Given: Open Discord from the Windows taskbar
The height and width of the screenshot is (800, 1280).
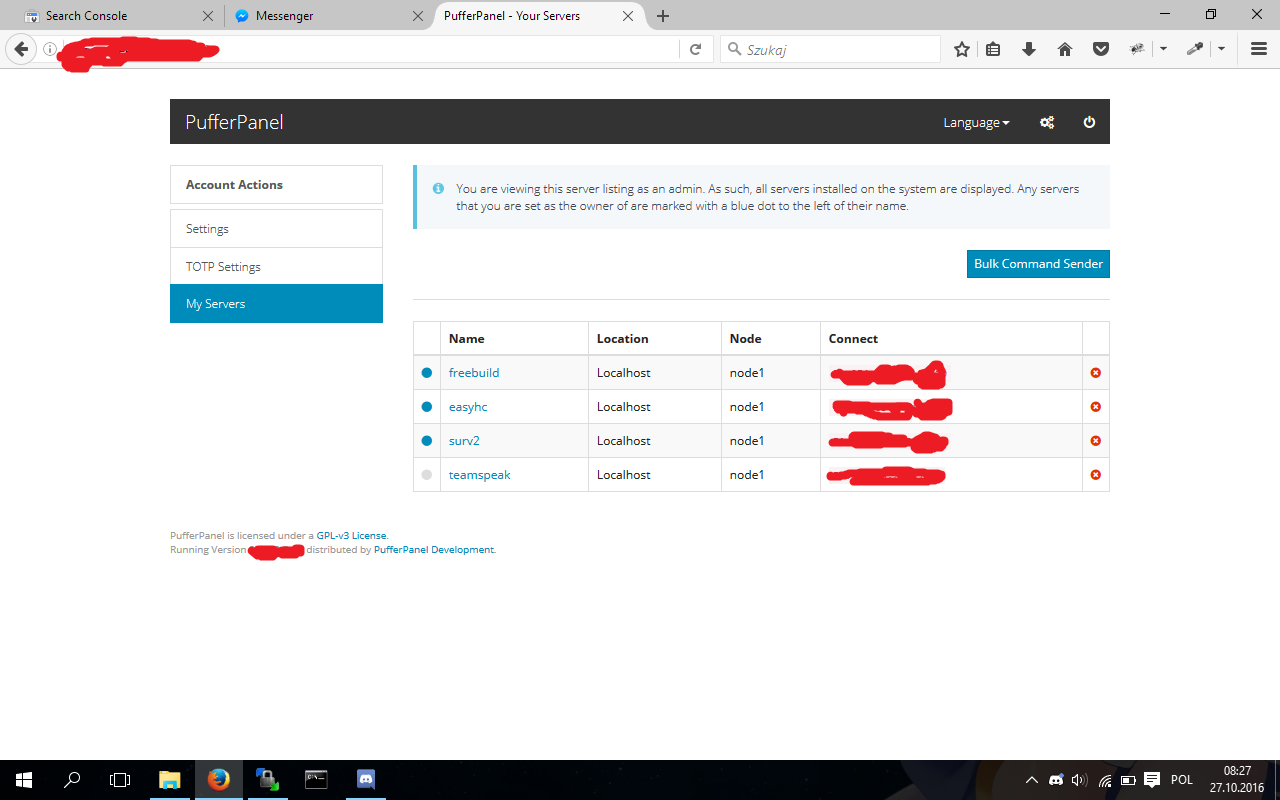Looking at the screenshot, I should click(x=366, y=779).
